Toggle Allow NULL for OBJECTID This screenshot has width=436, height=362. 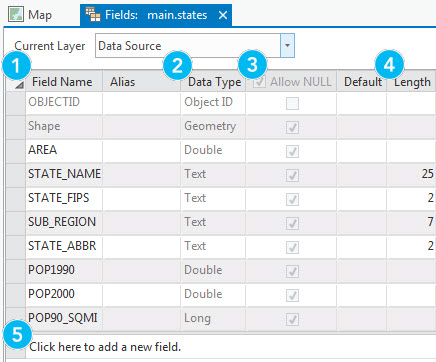click(x=292, y=103)
